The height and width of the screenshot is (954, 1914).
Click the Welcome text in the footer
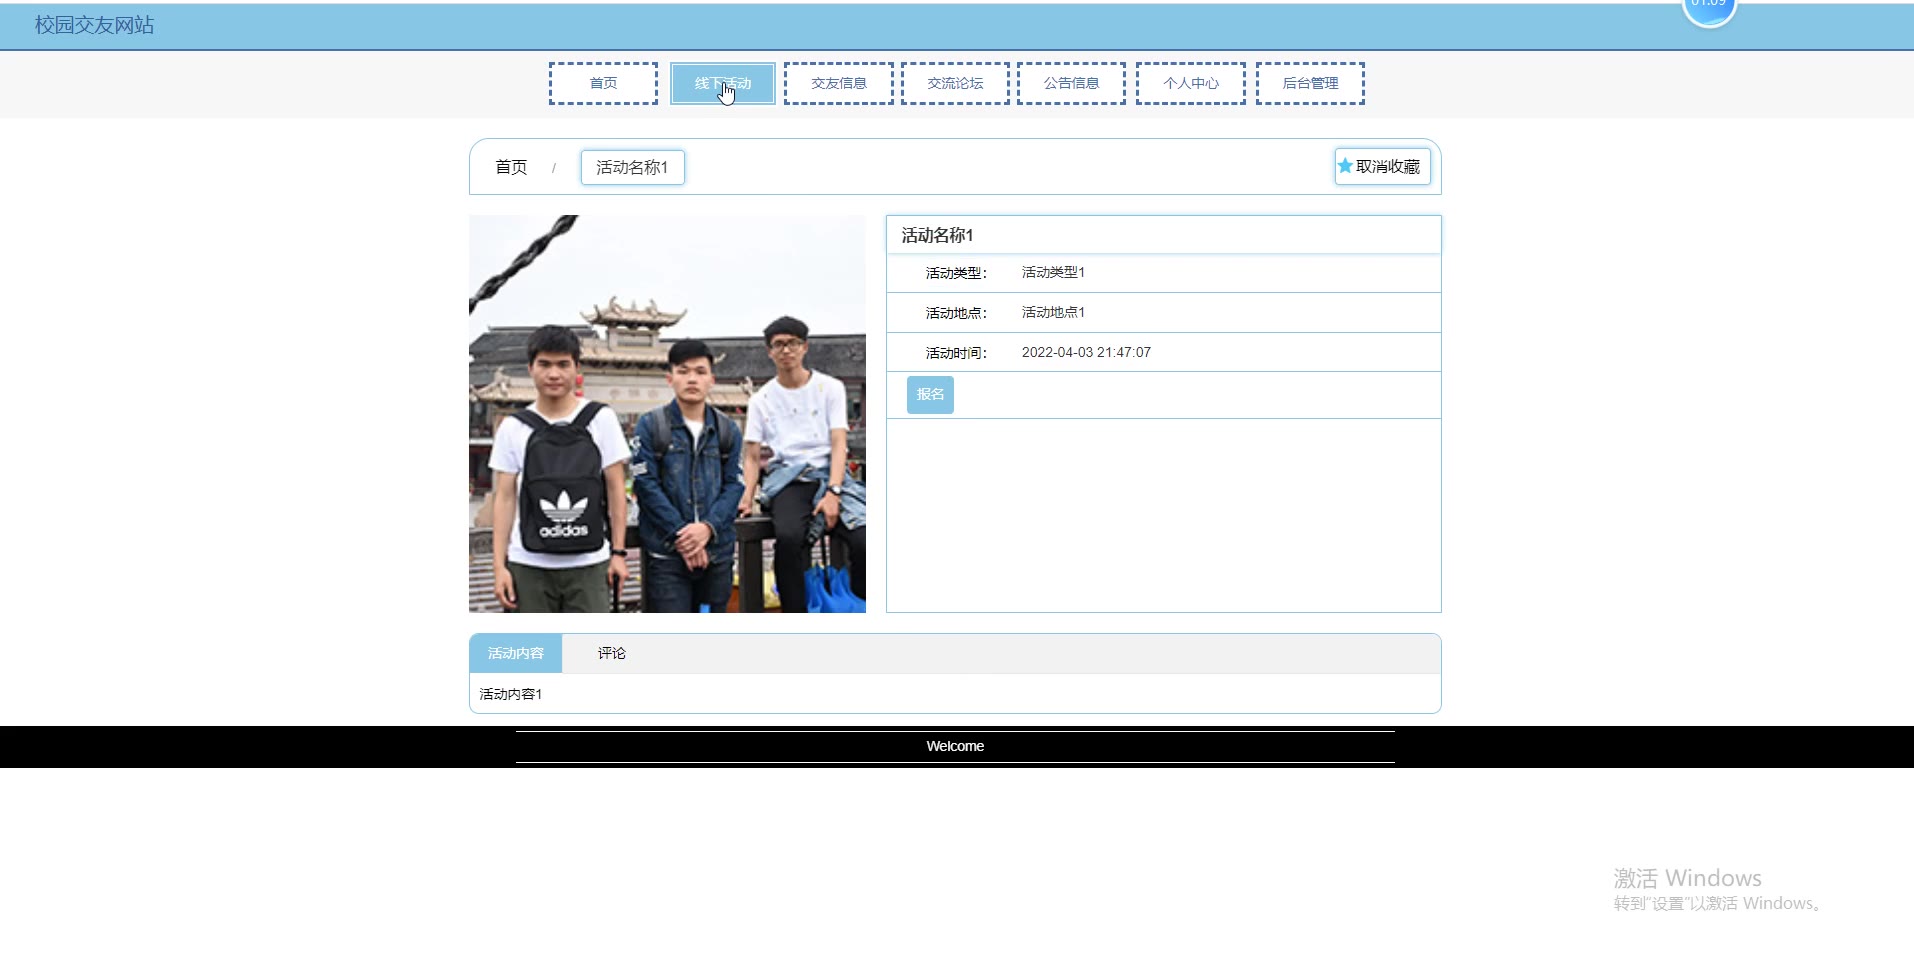(x=955, y=746)
